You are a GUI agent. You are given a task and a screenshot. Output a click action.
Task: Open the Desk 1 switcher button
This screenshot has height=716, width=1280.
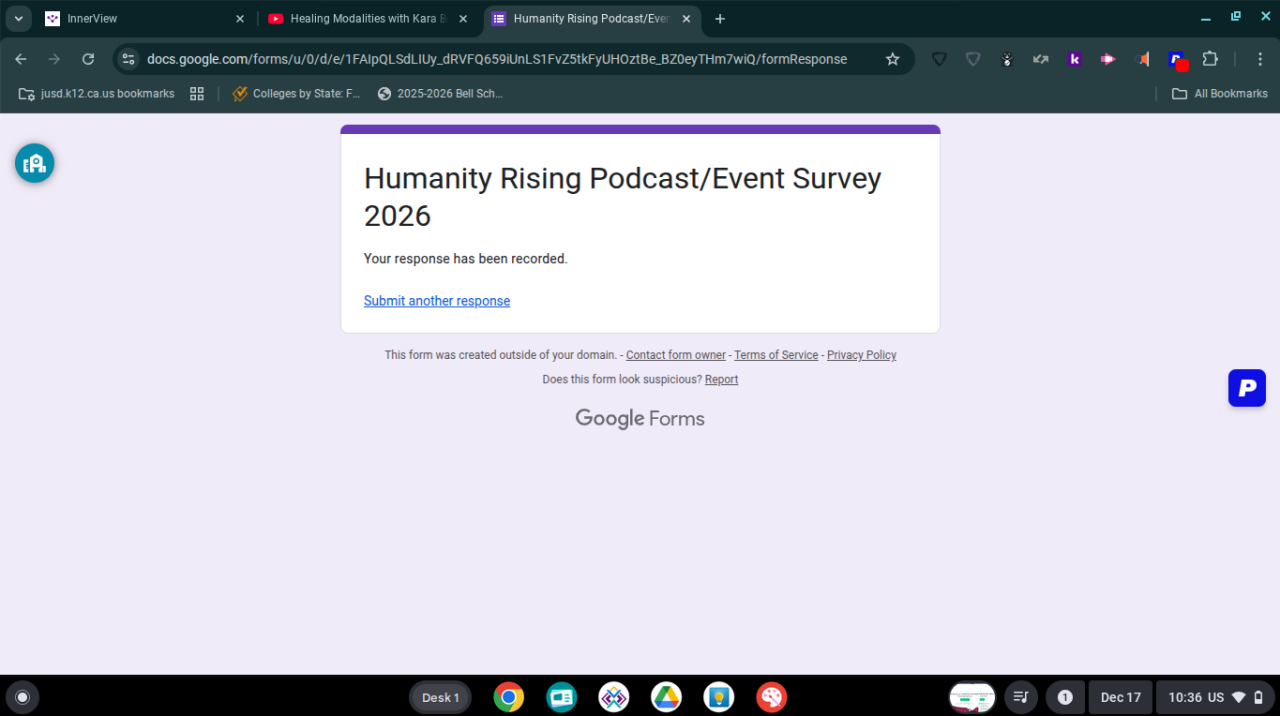440,697
